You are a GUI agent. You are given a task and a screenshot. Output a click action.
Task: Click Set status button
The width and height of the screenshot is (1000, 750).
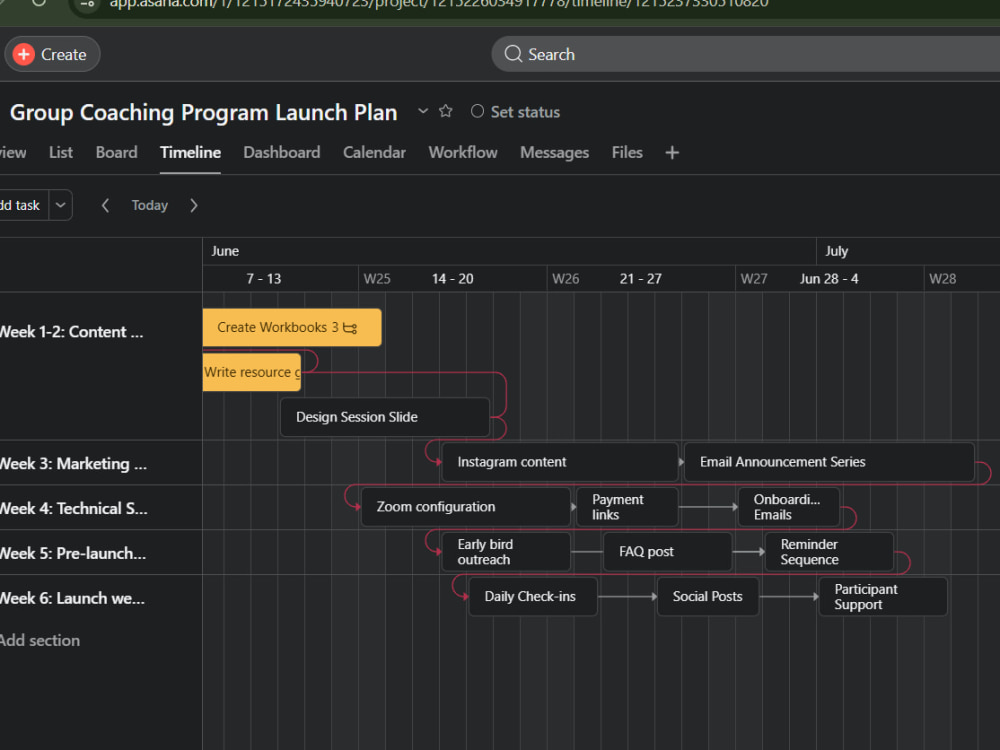(x=515, y=112)
